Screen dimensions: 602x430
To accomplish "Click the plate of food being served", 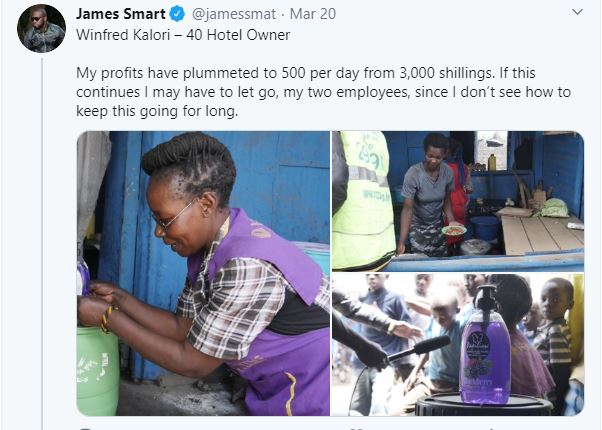I will click(x=454, y=230).
